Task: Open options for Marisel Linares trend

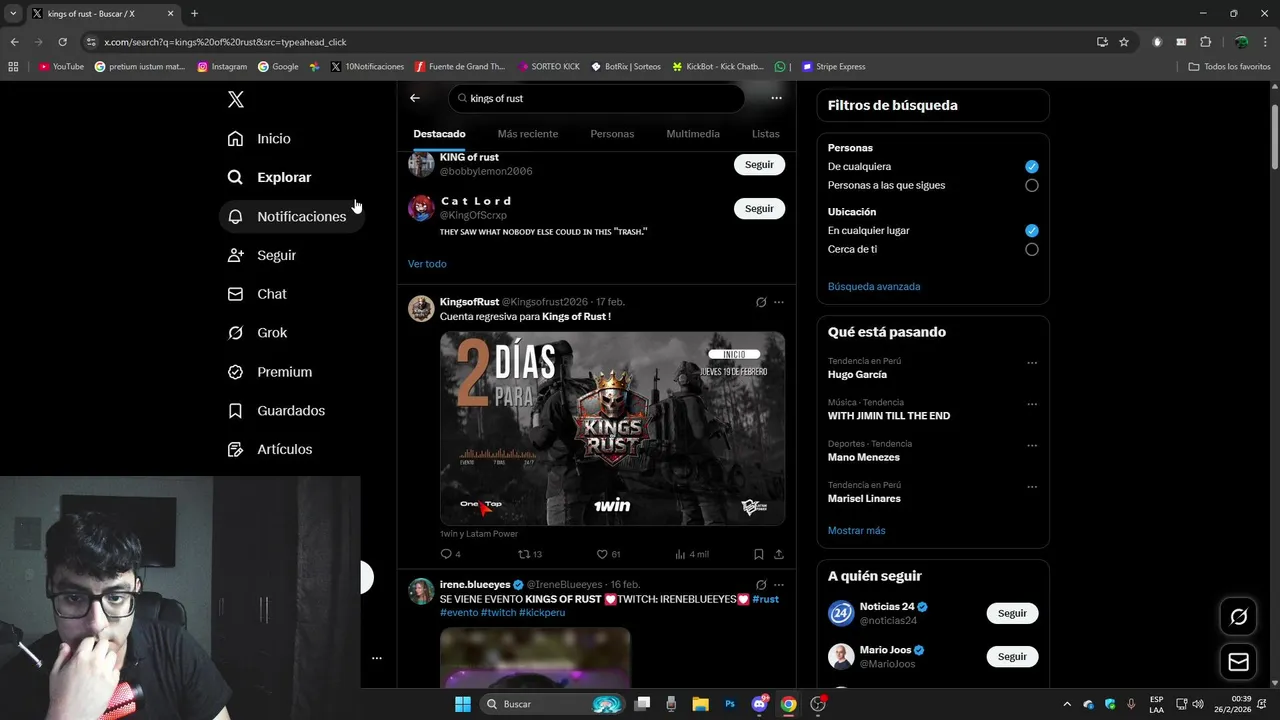Action: [x=1032, y=487]
